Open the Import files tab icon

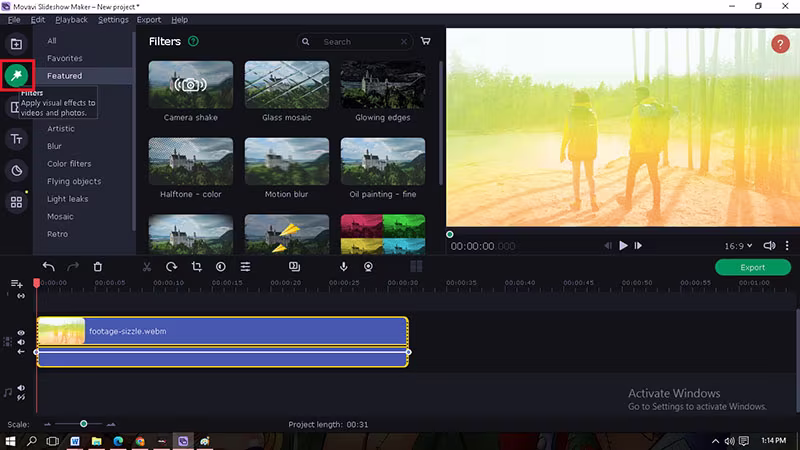[x=16, y=44]
